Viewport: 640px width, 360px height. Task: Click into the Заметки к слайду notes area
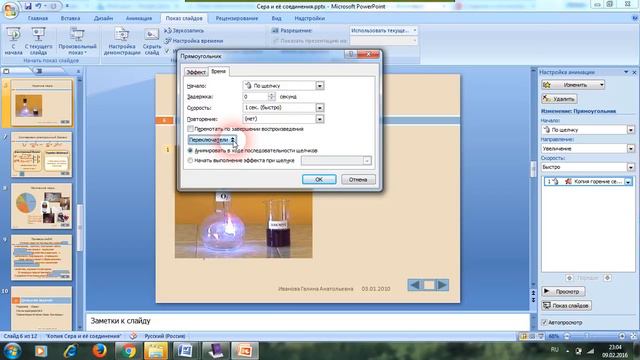click(x=308, y=321)
